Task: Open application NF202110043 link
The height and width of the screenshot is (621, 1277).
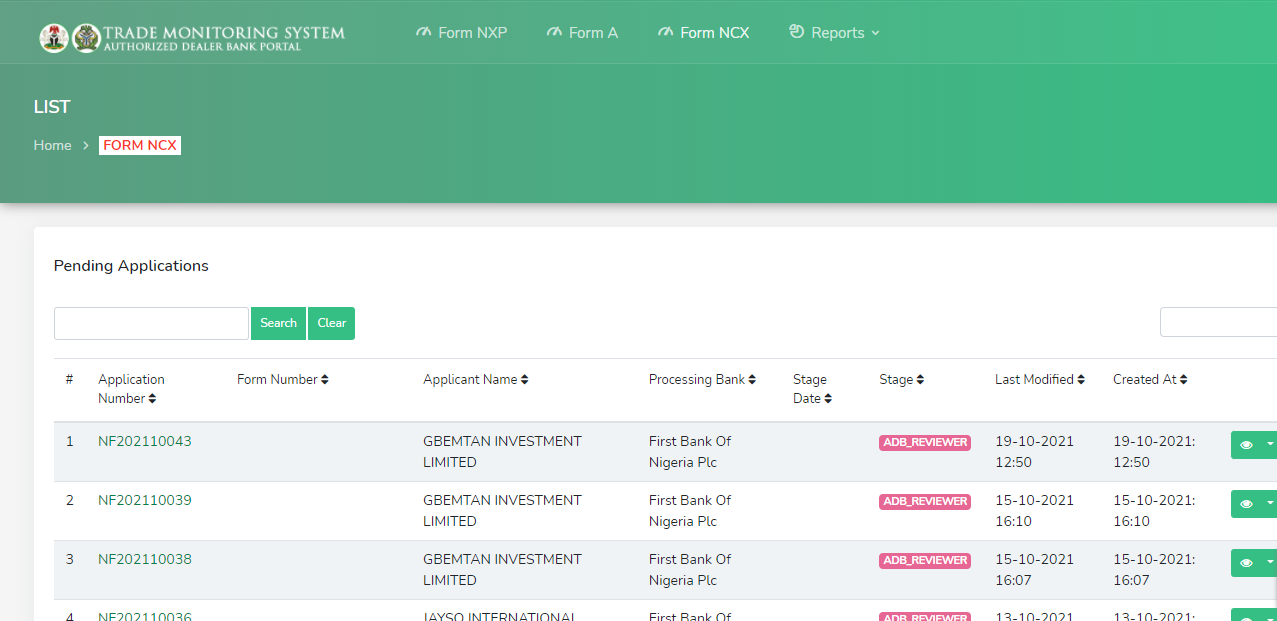Action: 145,441
